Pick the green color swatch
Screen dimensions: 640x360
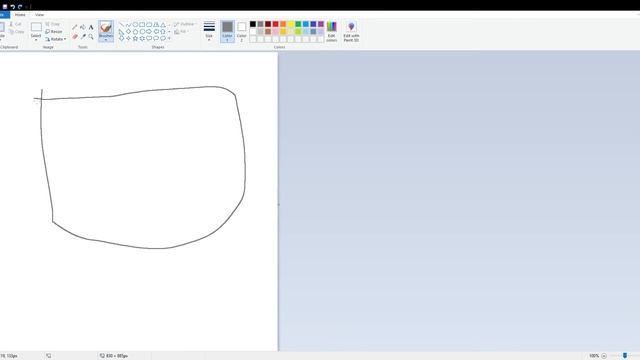click(298, 24)
